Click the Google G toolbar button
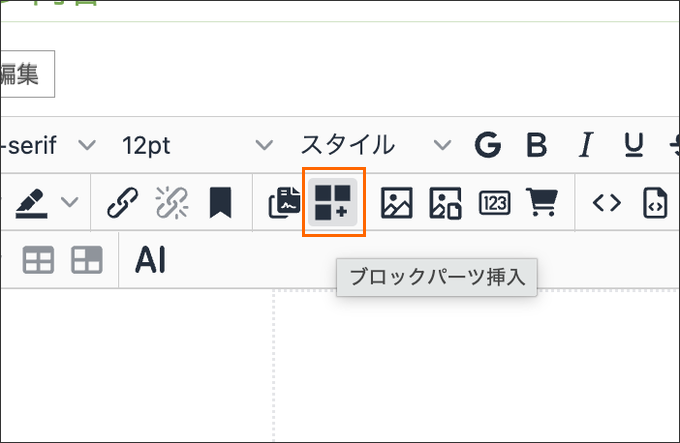This screenshot has width=680, height=443. point(488,145)
